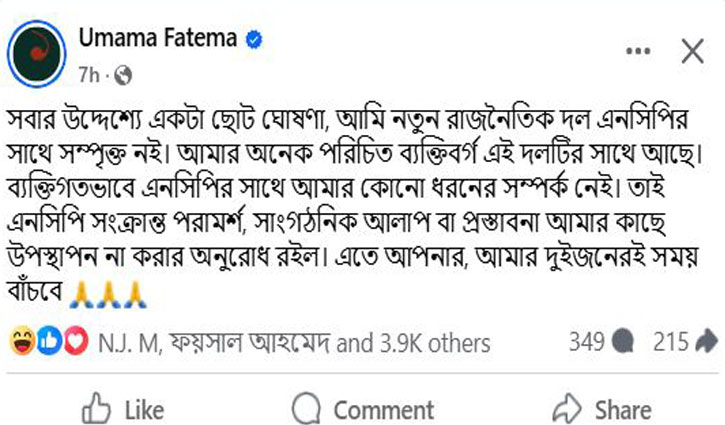This screenshot has width=725, height=425.
Task: Close the post with the X button
Action: tap(692, 51)
